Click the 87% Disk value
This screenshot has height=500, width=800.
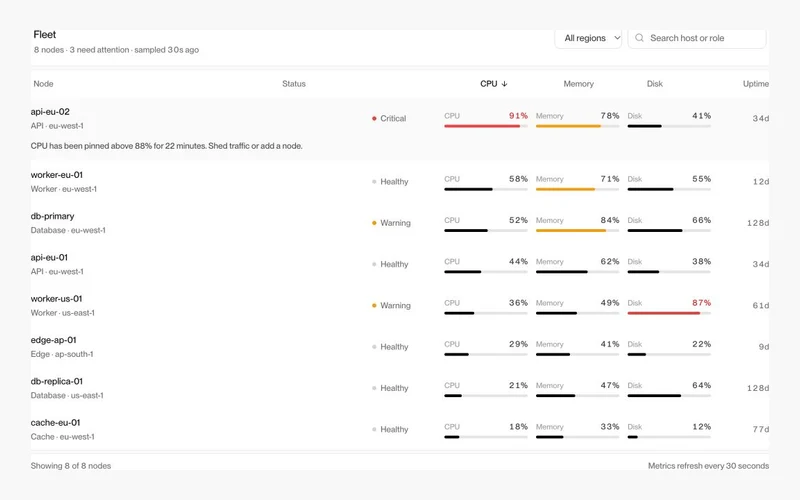pos(702,303)
